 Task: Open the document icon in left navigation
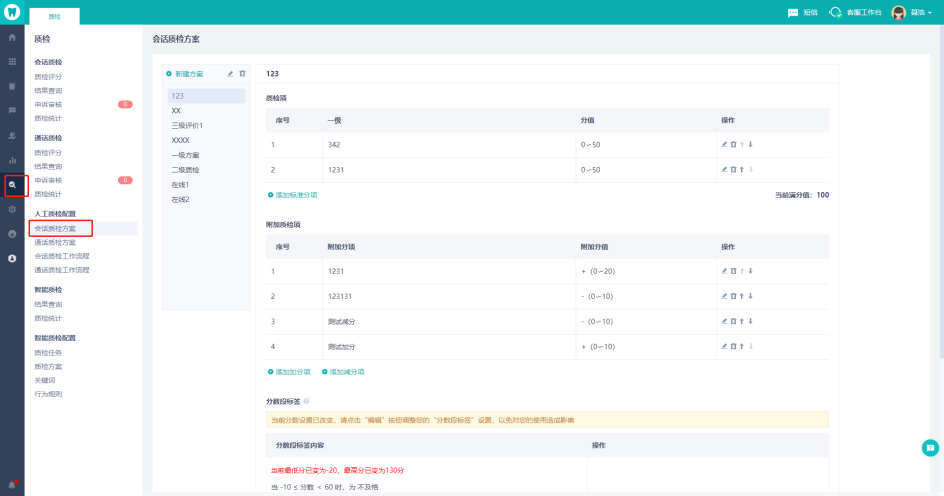pos(12,86)
